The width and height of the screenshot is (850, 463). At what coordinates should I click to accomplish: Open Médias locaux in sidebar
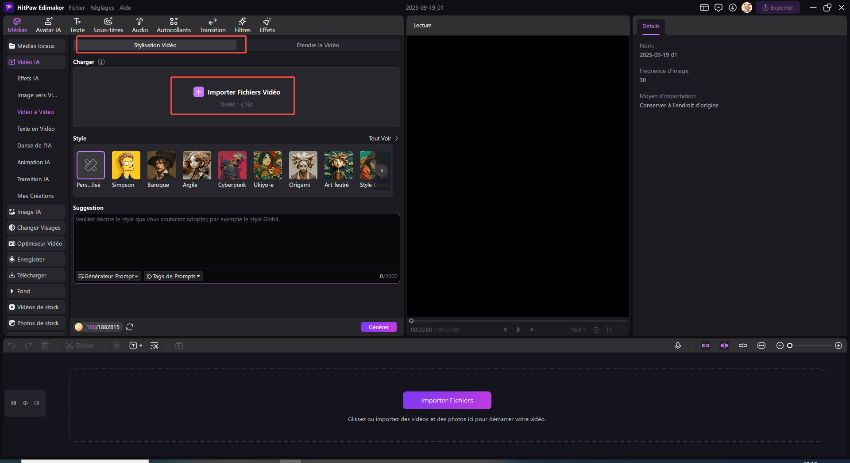pyautogui.click(x=35, y=46)
